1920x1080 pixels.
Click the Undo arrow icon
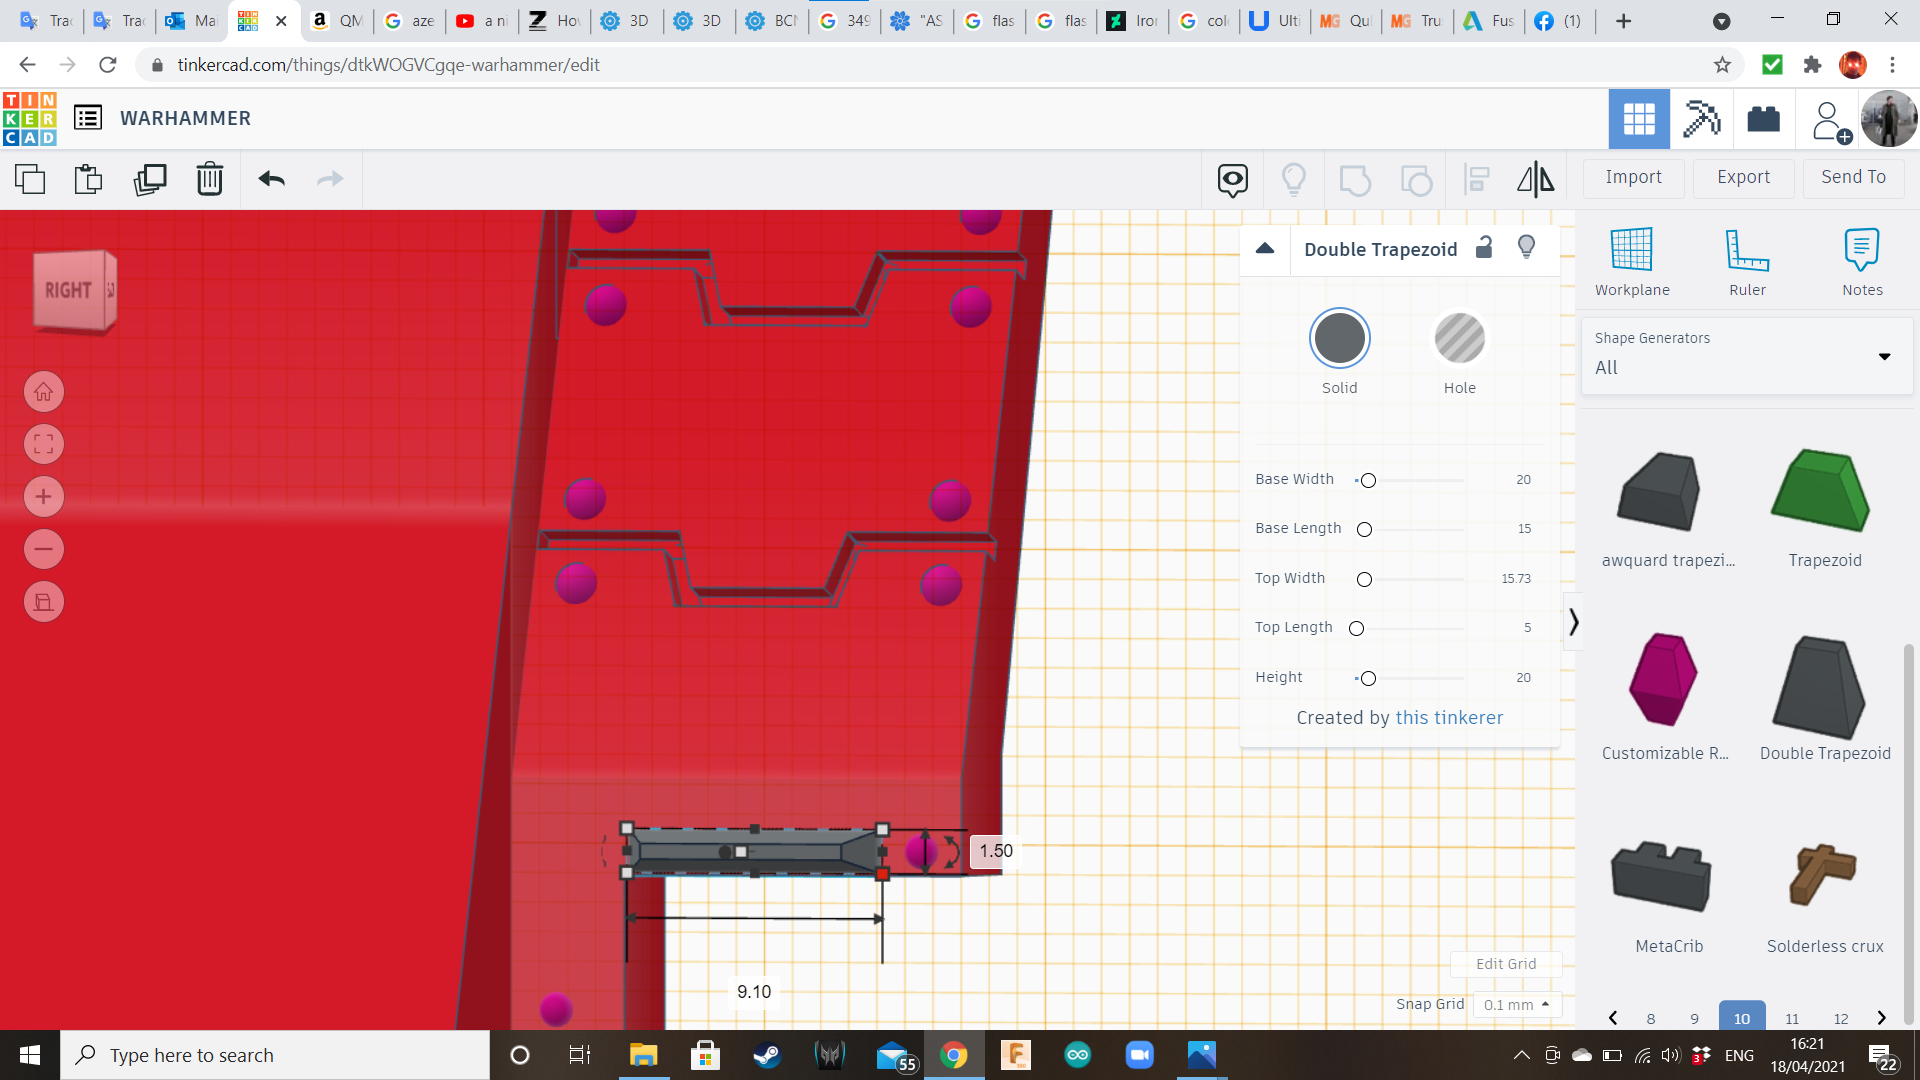pos(272,179)
